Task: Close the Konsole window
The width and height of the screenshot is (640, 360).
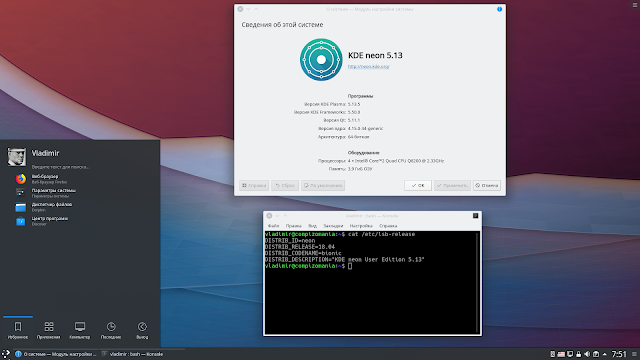Action: [269, 216]
